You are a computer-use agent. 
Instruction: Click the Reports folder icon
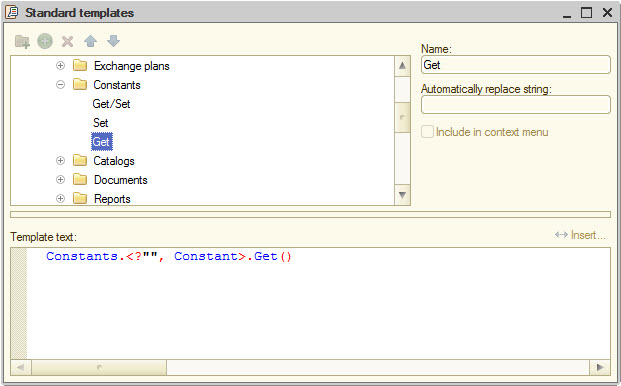coord(80,198)
